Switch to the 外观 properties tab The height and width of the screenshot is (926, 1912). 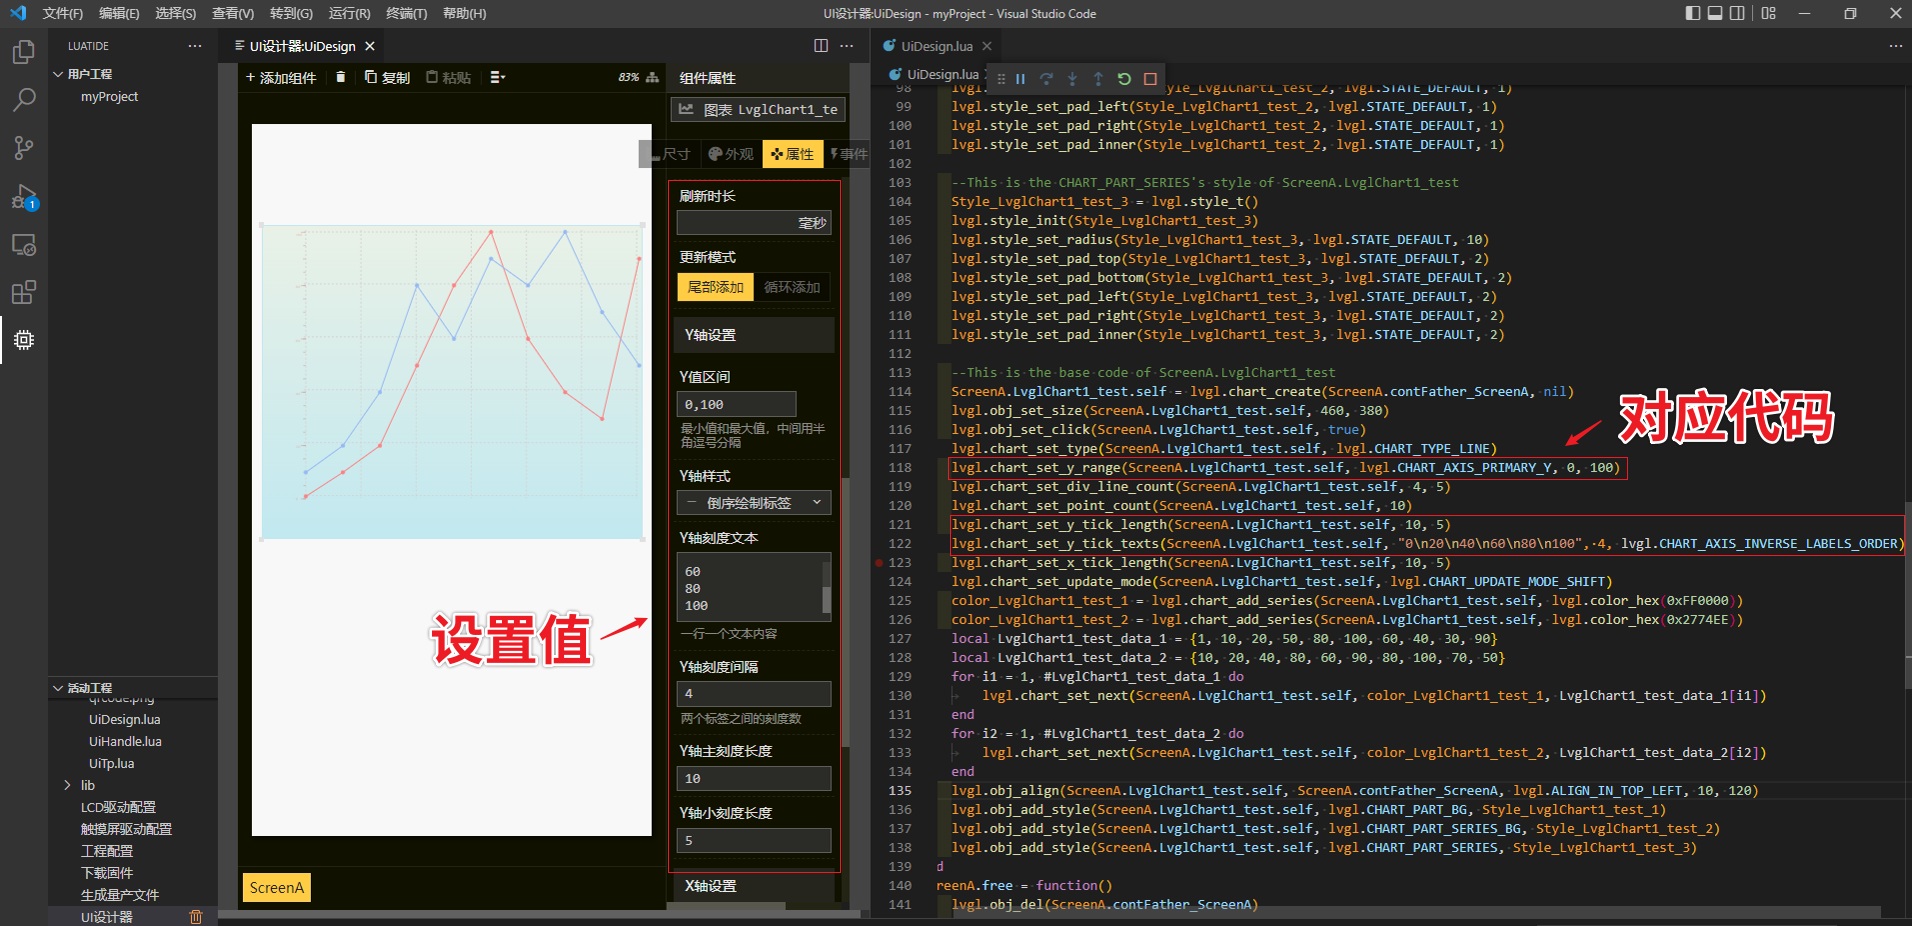[x=731, y=154]
